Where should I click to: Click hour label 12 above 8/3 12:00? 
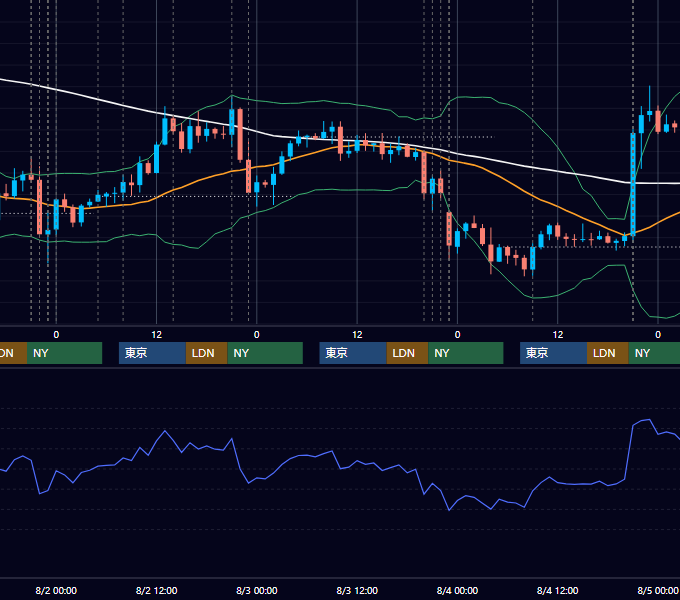coord(357,335)
